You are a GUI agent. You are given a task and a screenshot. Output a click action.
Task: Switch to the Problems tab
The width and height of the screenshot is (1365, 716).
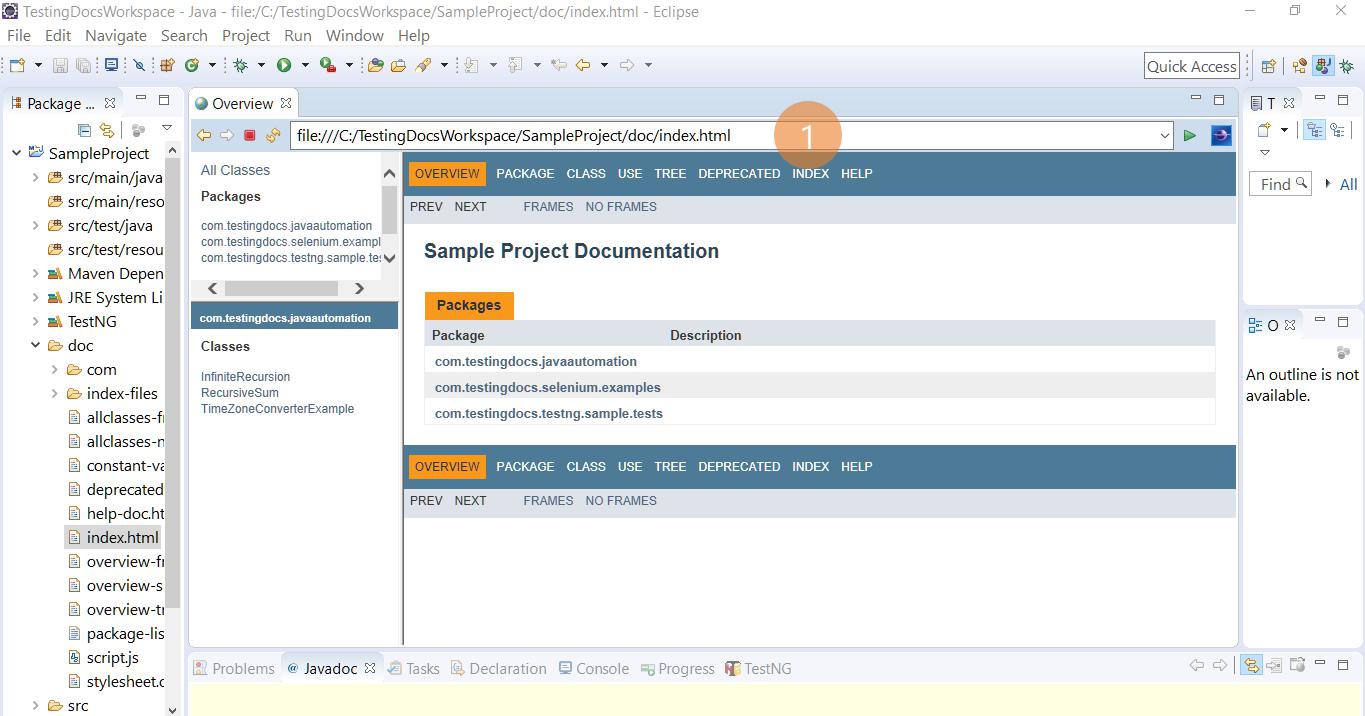coord(233,668)
